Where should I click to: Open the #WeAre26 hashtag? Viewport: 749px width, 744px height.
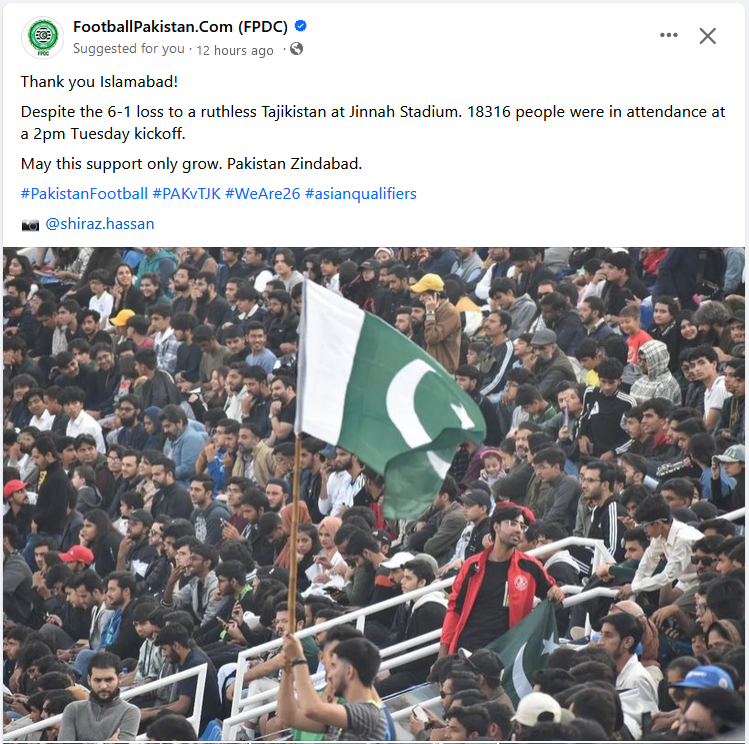pyautogui.click(x=262, y=194)
